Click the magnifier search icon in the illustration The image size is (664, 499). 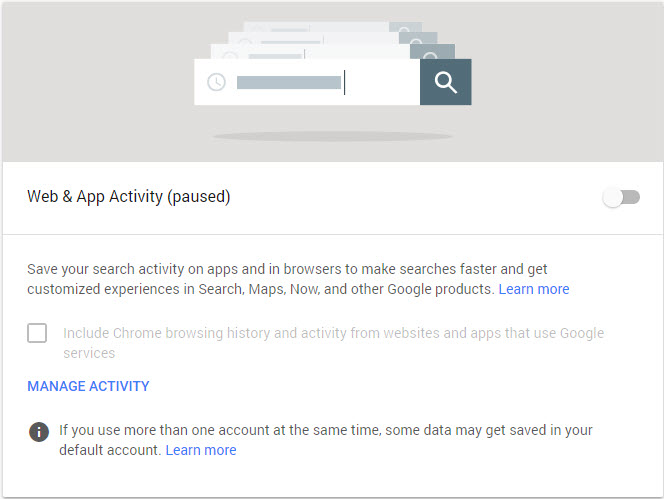pyautogui.click(x=446, y=82)
